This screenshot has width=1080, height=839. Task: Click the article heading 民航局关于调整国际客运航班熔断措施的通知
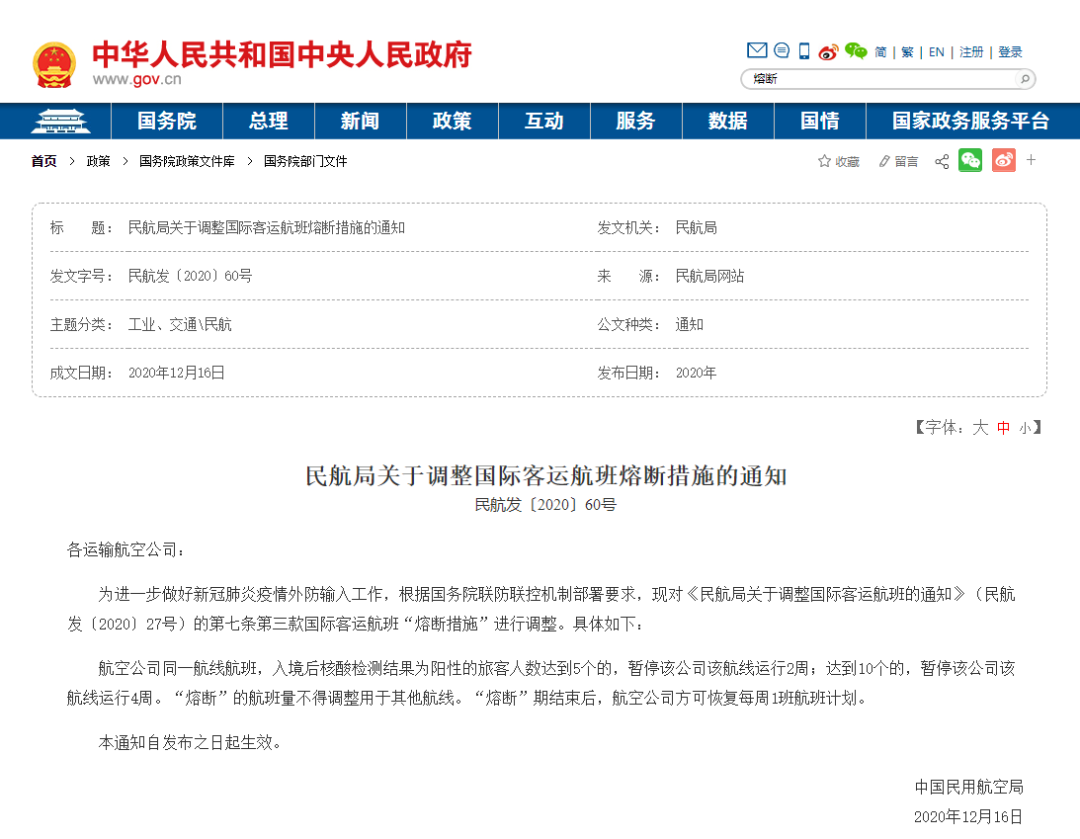pos(546,476)
